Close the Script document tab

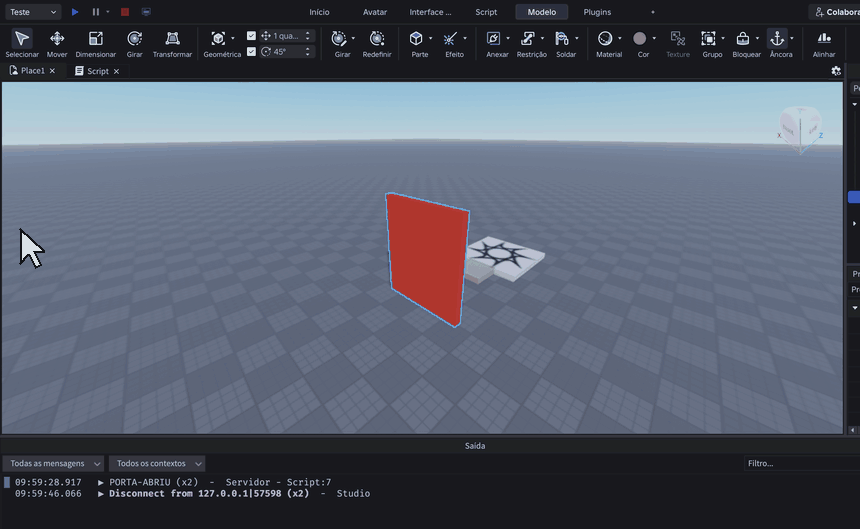tap(116, 71)
